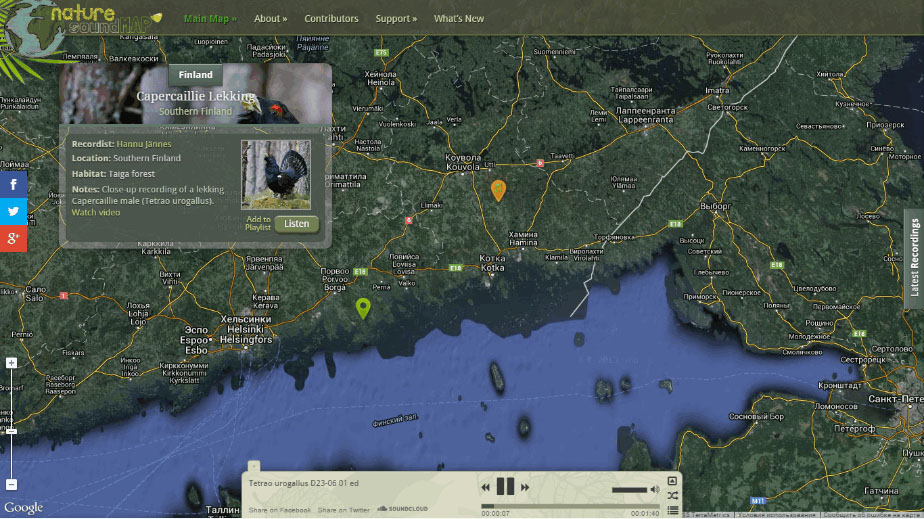Add Capercaillie recording to playlist
This screenshot has height=519, width=924.
point(258,223)
